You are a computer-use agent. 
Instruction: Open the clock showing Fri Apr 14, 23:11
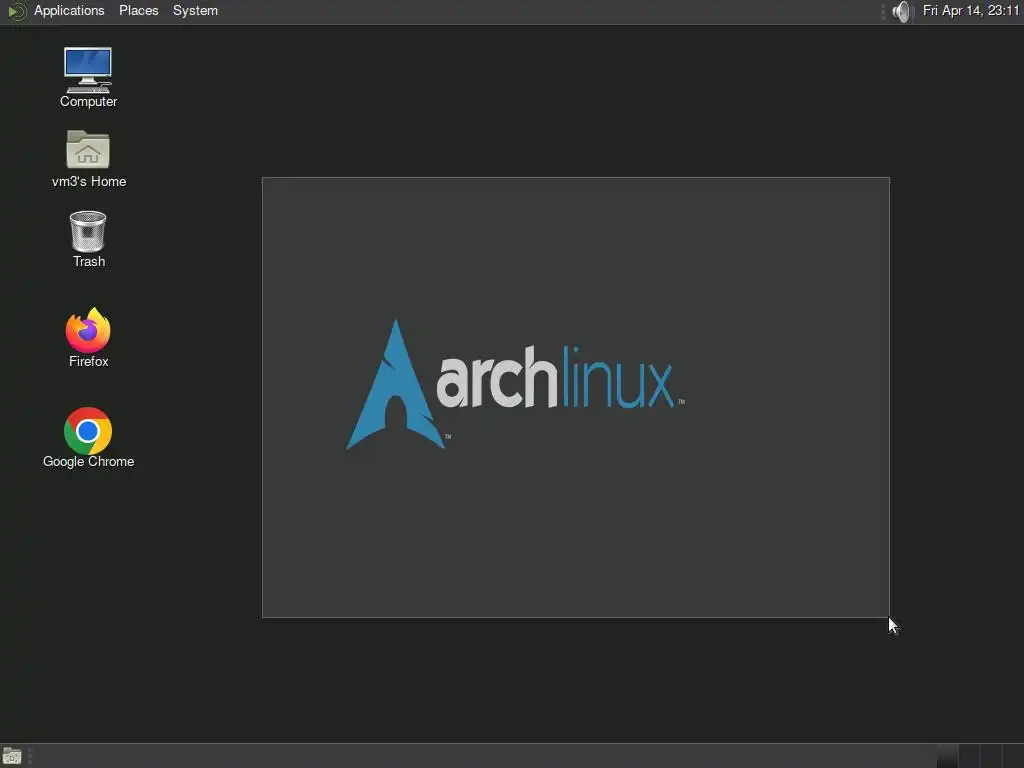[971, 11]
